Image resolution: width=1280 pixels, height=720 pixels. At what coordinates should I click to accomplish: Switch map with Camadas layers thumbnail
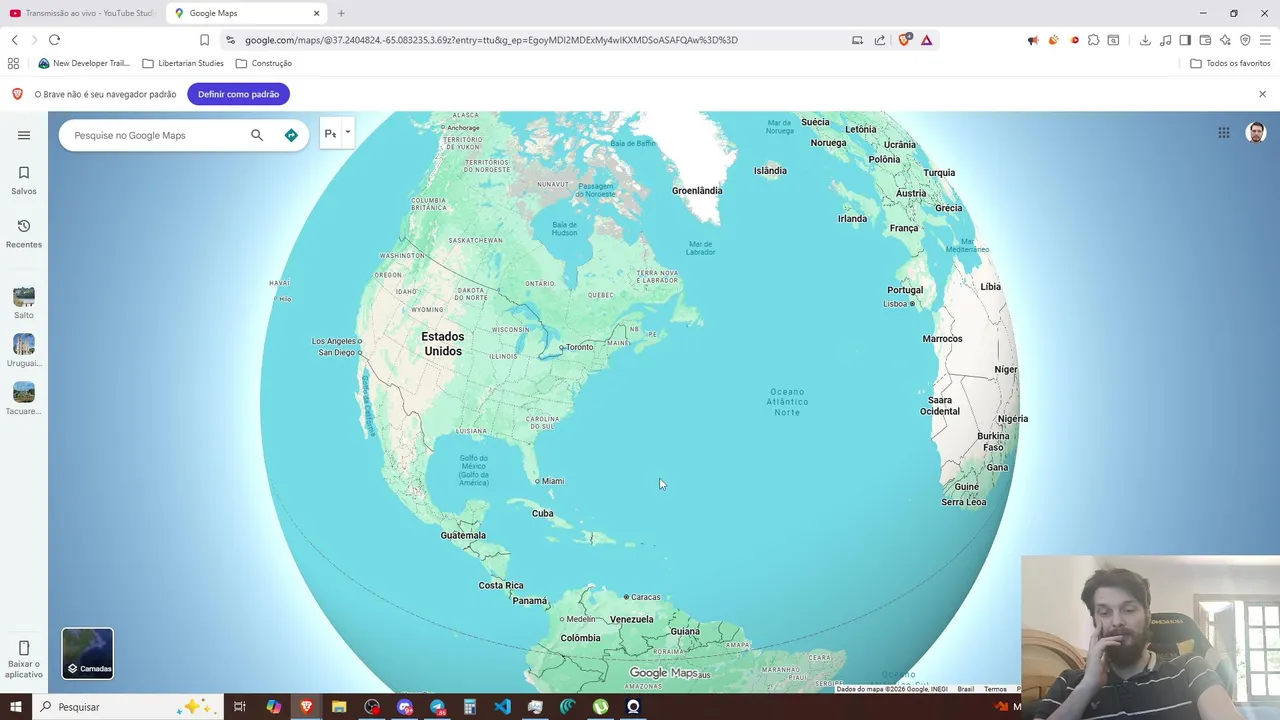(88, 653)
